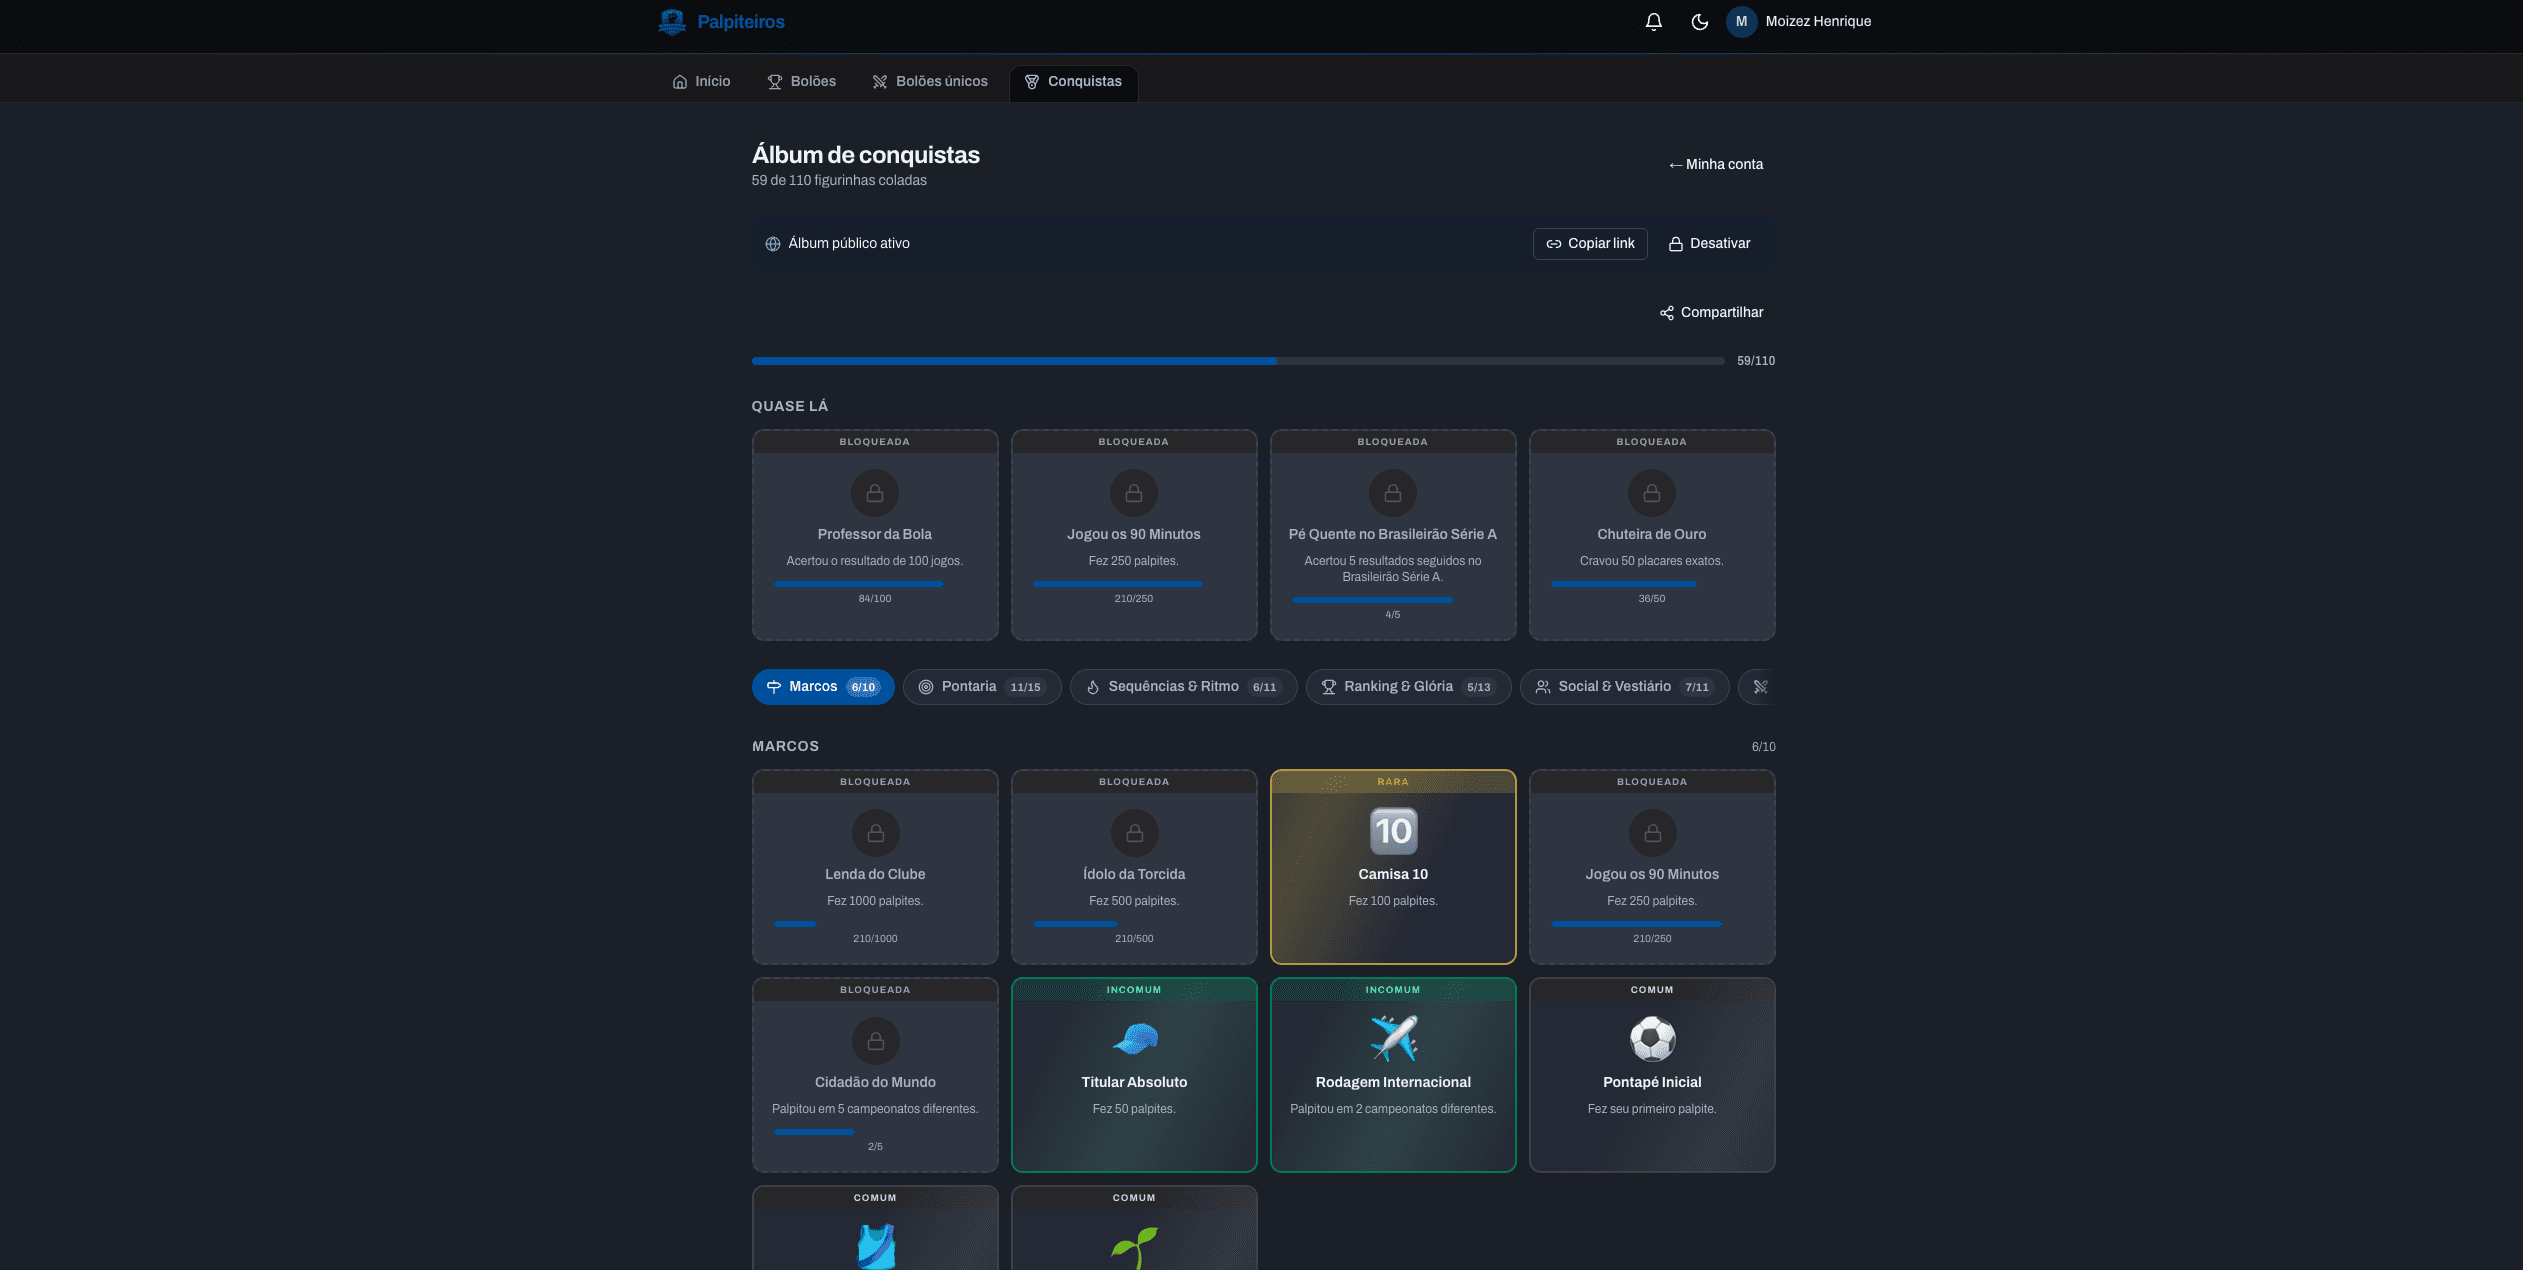Screen dimensions: 2523x1270
Task: Click the MARCOS section heading
Action: (x=785, y=747)
